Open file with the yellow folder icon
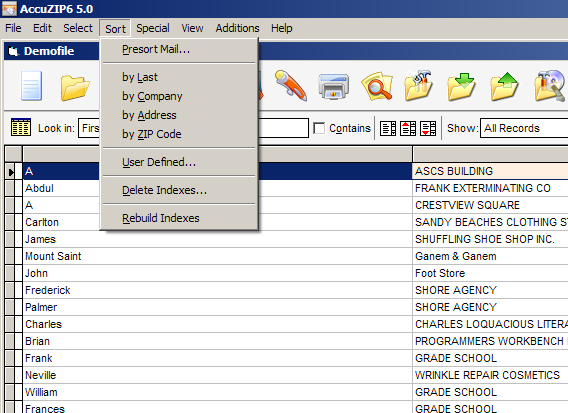 point(75,87)
